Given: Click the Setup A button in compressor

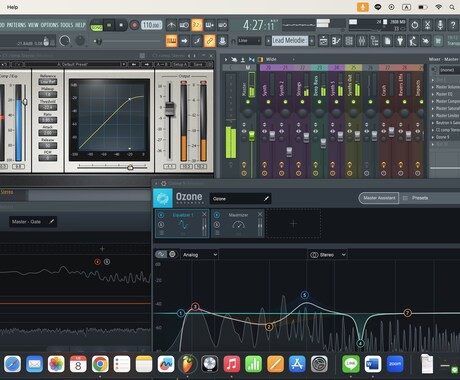Looking at the screenshot, I should 180,64.
